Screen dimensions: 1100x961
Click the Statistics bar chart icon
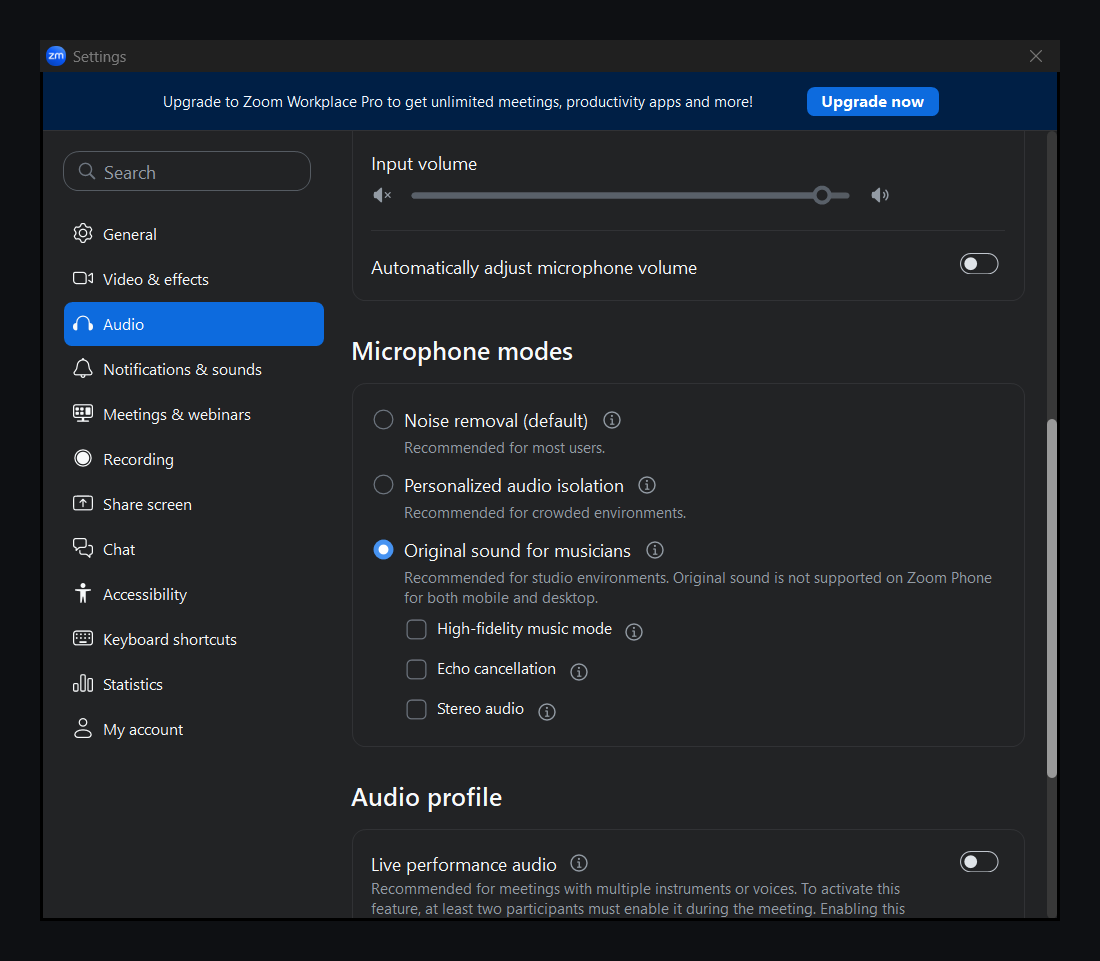coord(83,683)
